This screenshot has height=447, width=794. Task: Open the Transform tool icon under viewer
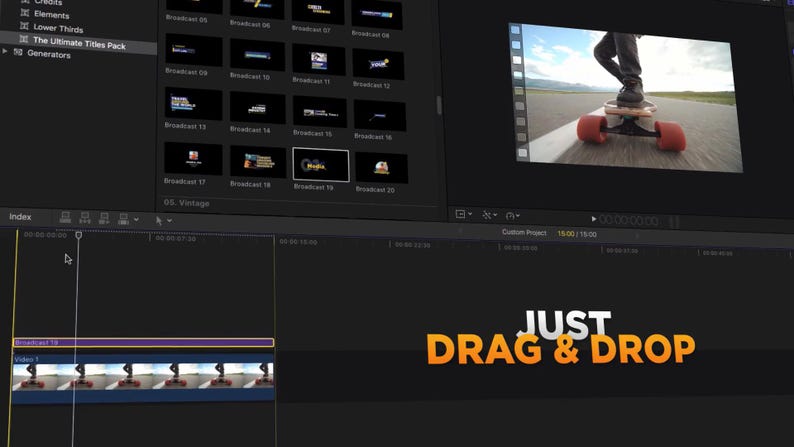(x=487, y=215)
